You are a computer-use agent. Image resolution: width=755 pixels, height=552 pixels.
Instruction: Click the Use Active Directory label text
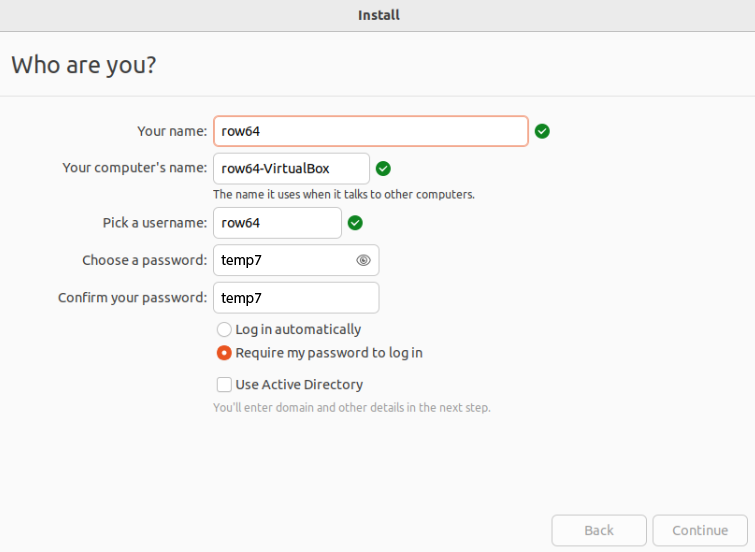tap(299, 385)
